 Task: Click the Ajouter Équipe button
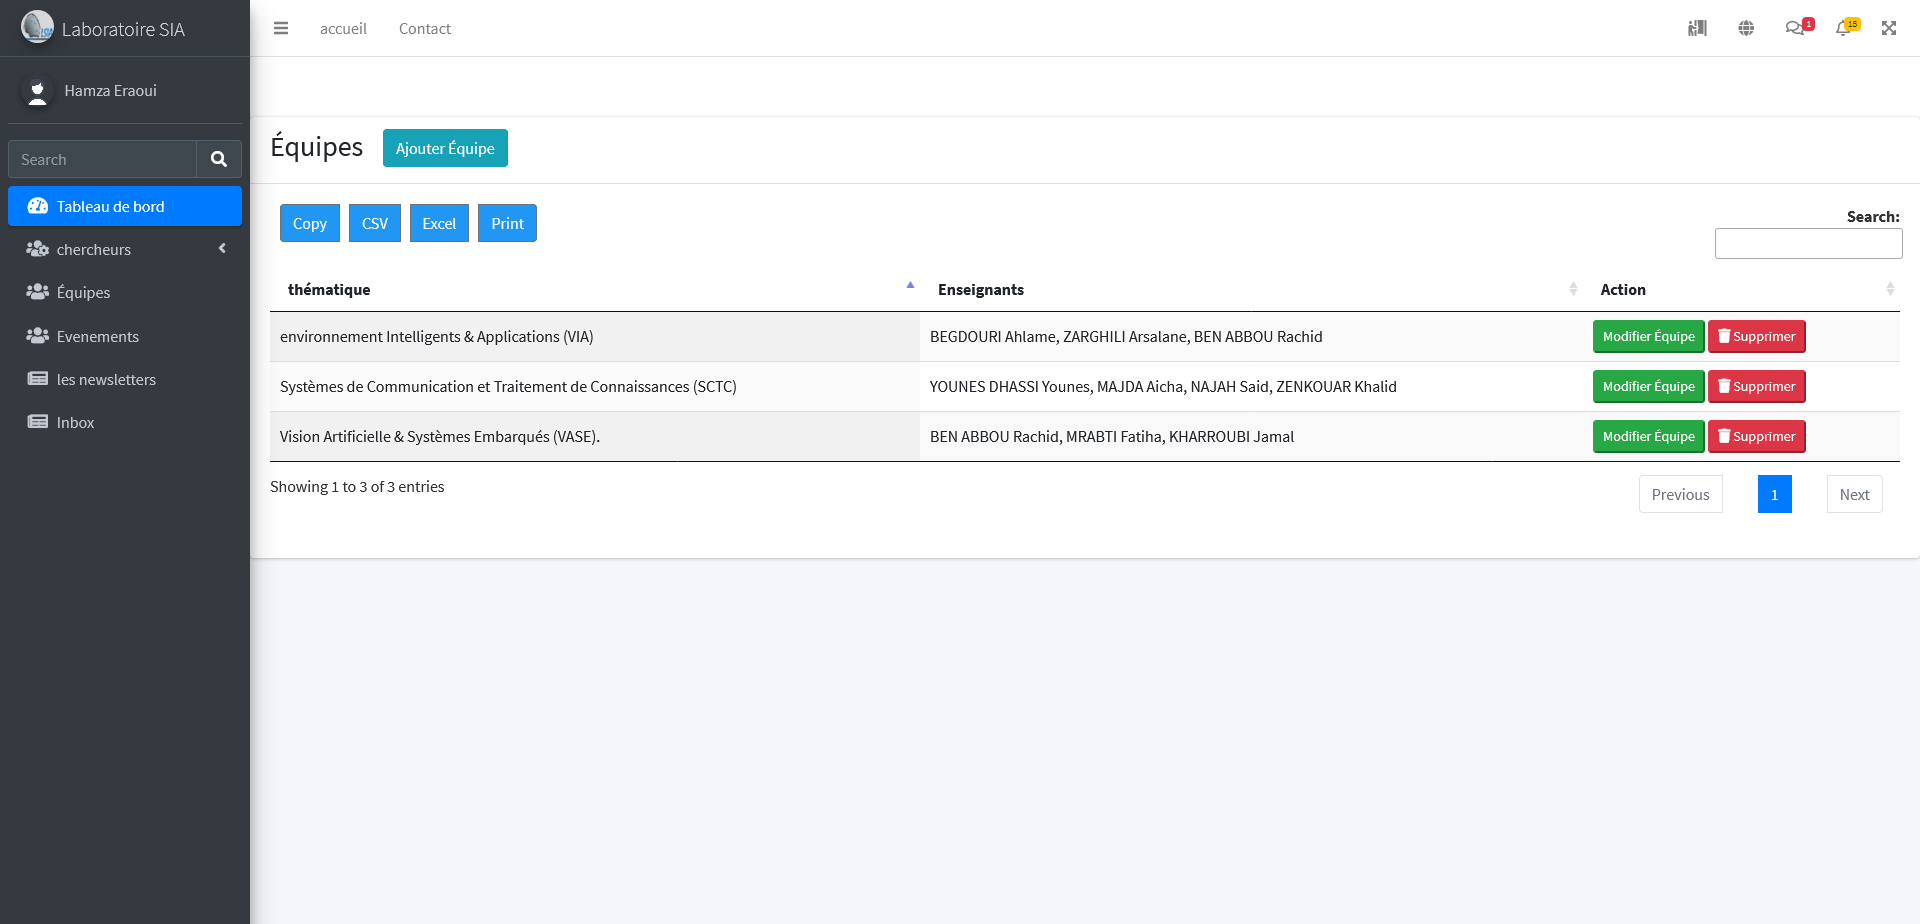(x=445, y=148)
